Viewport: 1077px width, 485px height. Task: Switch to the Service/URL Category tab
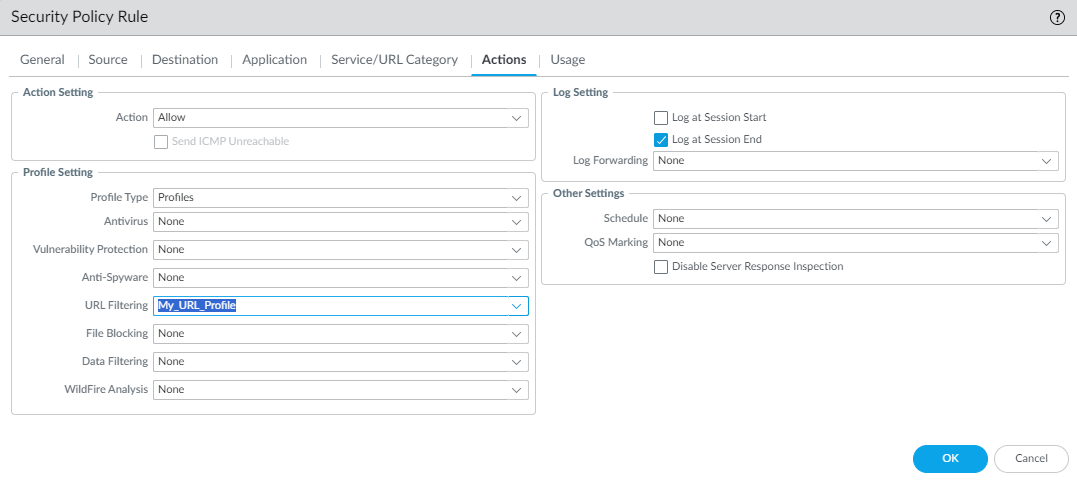394,60
